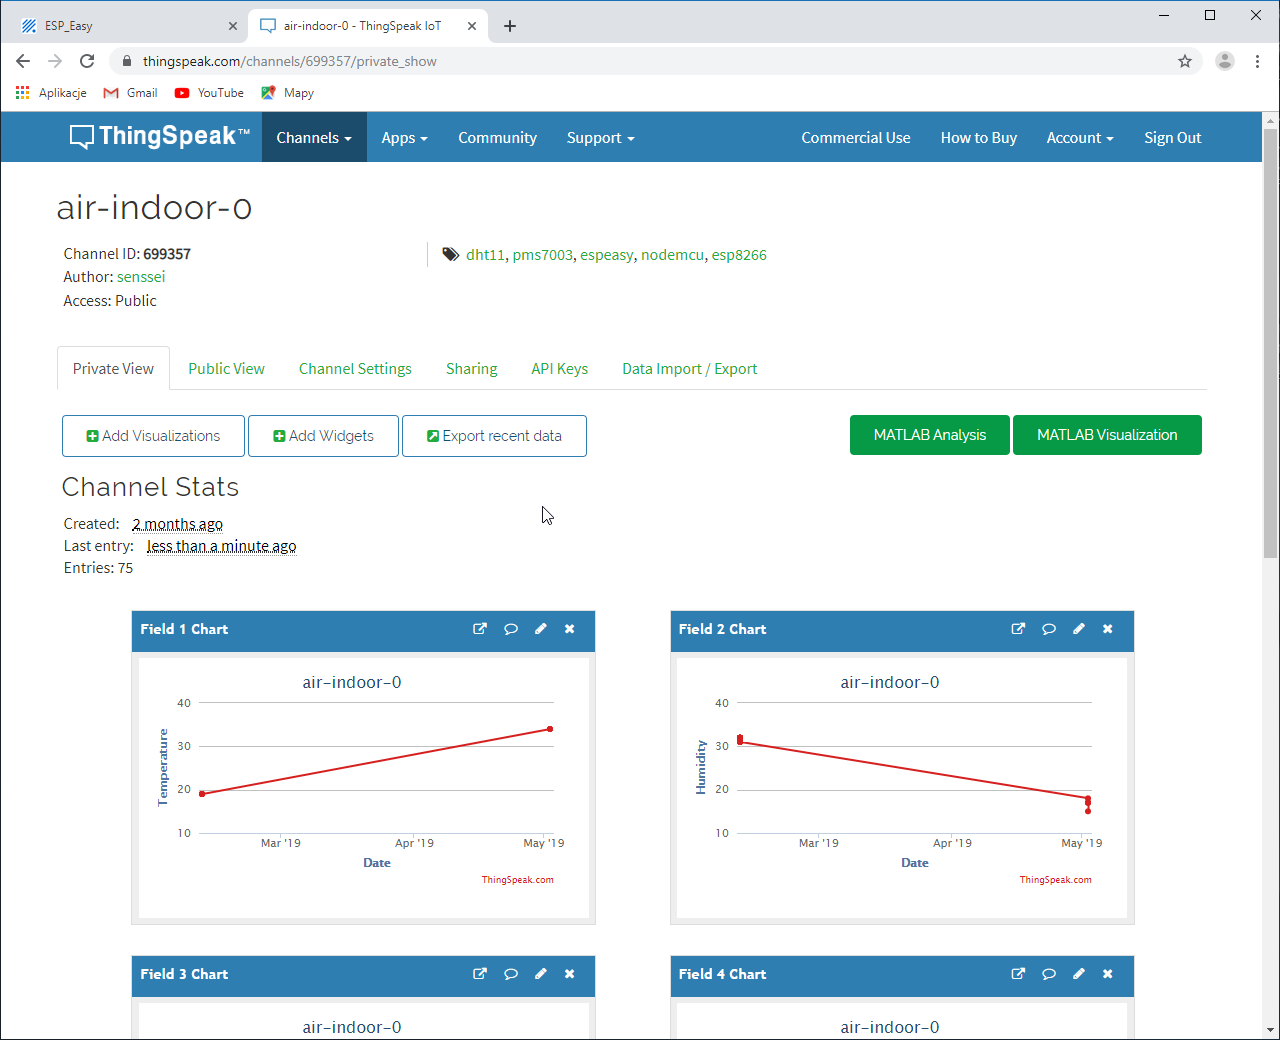Open Field 2 Chart in new window icon
The width and height of the screenshot is (1280, 1040).
[x=1018, y=629]
